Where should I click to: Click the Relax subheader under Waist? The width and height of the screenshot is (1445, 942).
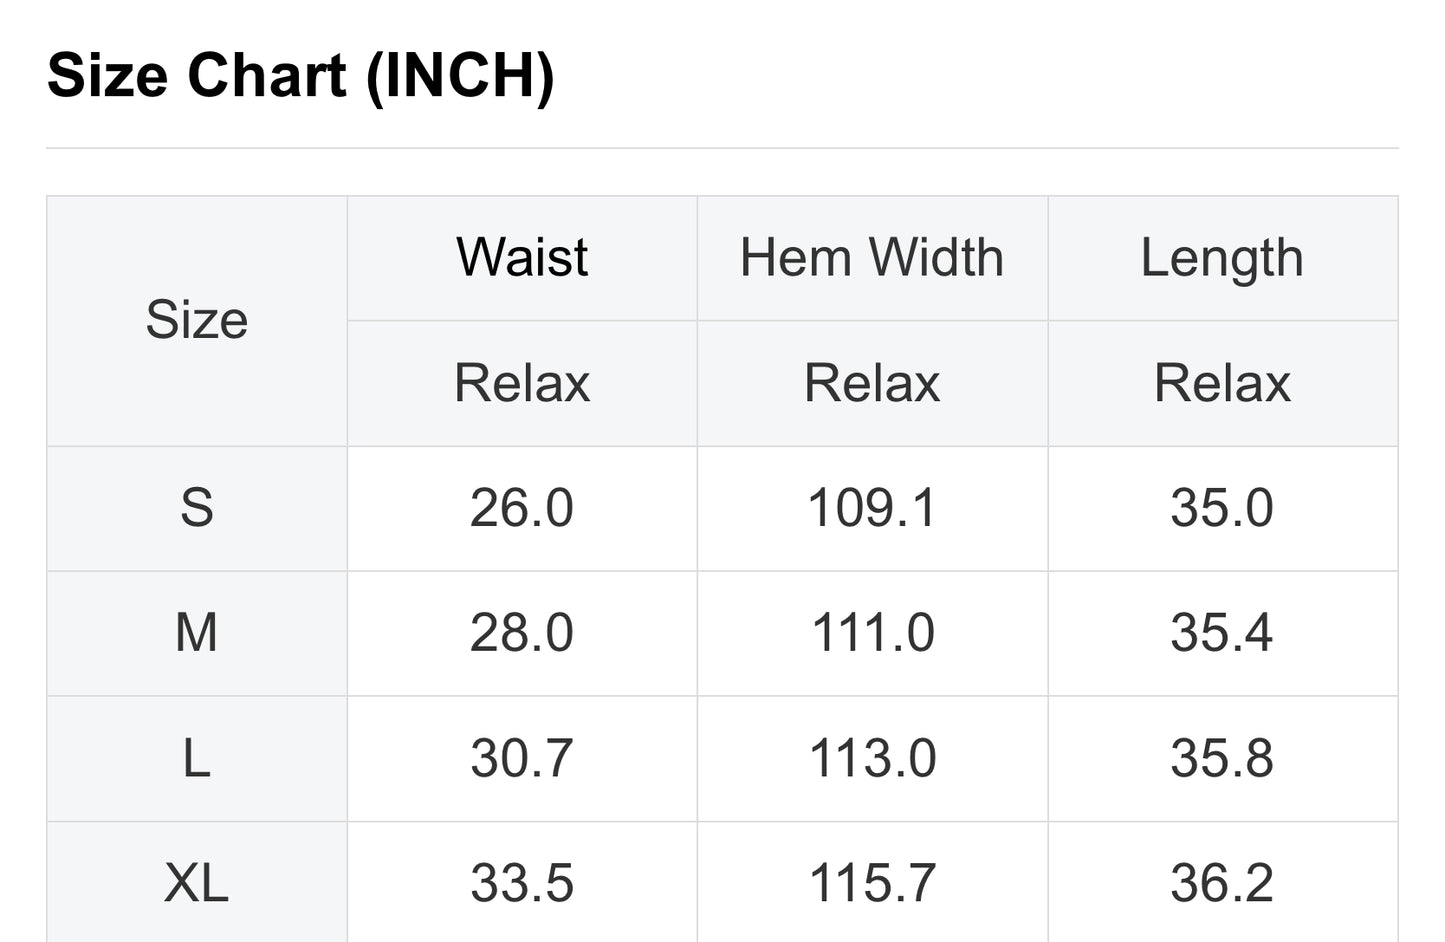522,383
